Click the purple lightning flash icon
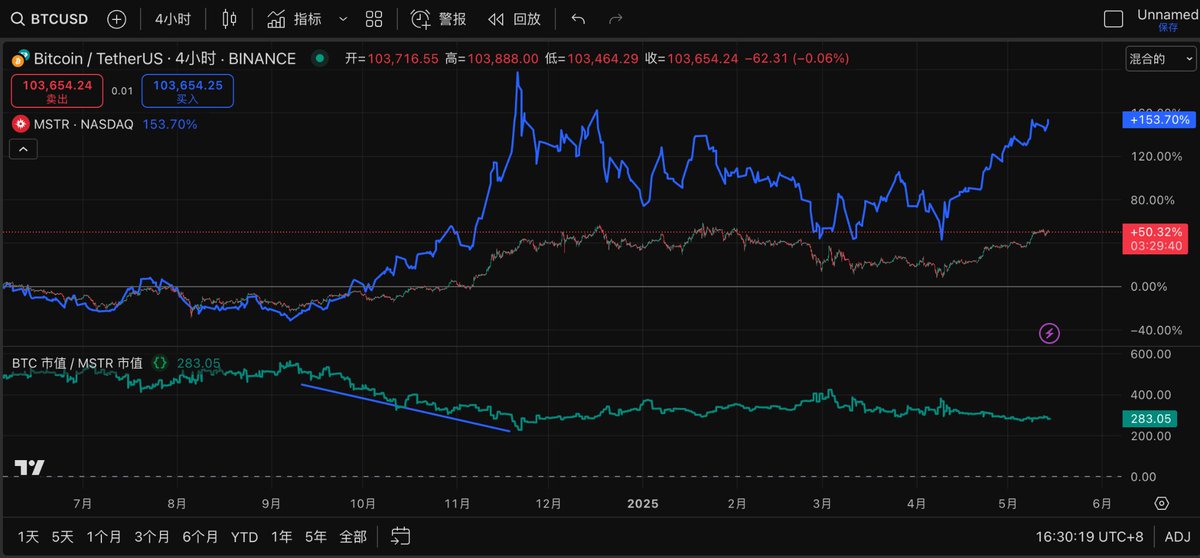1200x558 pixels. coord(1050,332)
